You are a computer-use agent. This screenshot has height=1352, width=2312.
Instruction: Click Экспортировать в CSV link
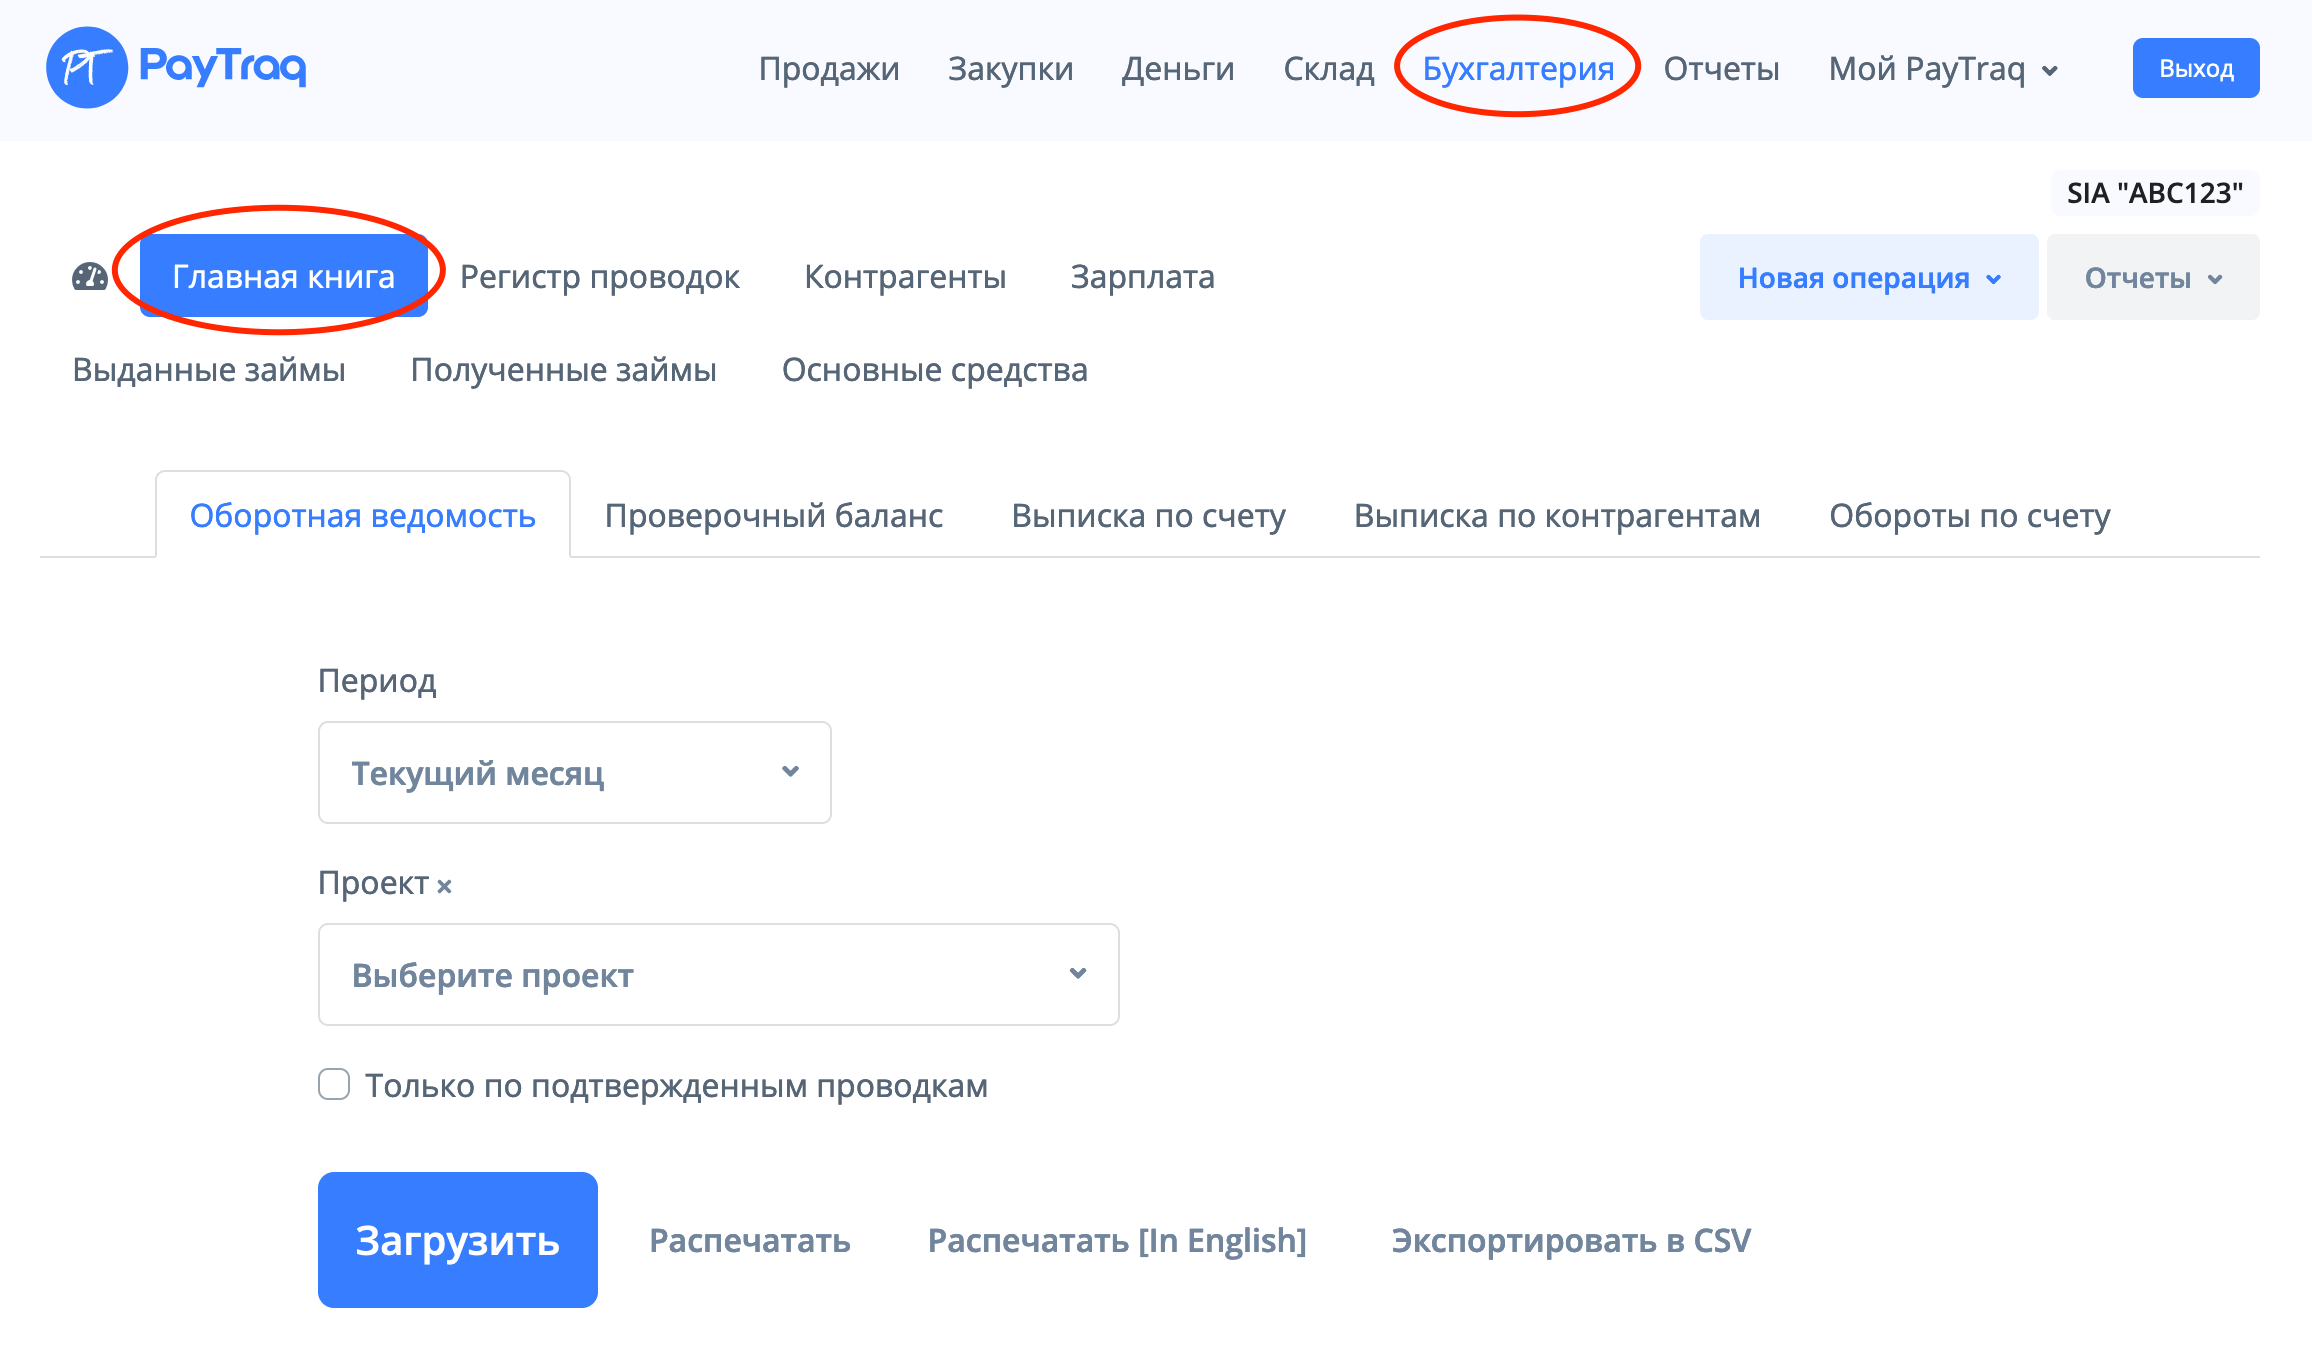[x=1570, y=1240]
